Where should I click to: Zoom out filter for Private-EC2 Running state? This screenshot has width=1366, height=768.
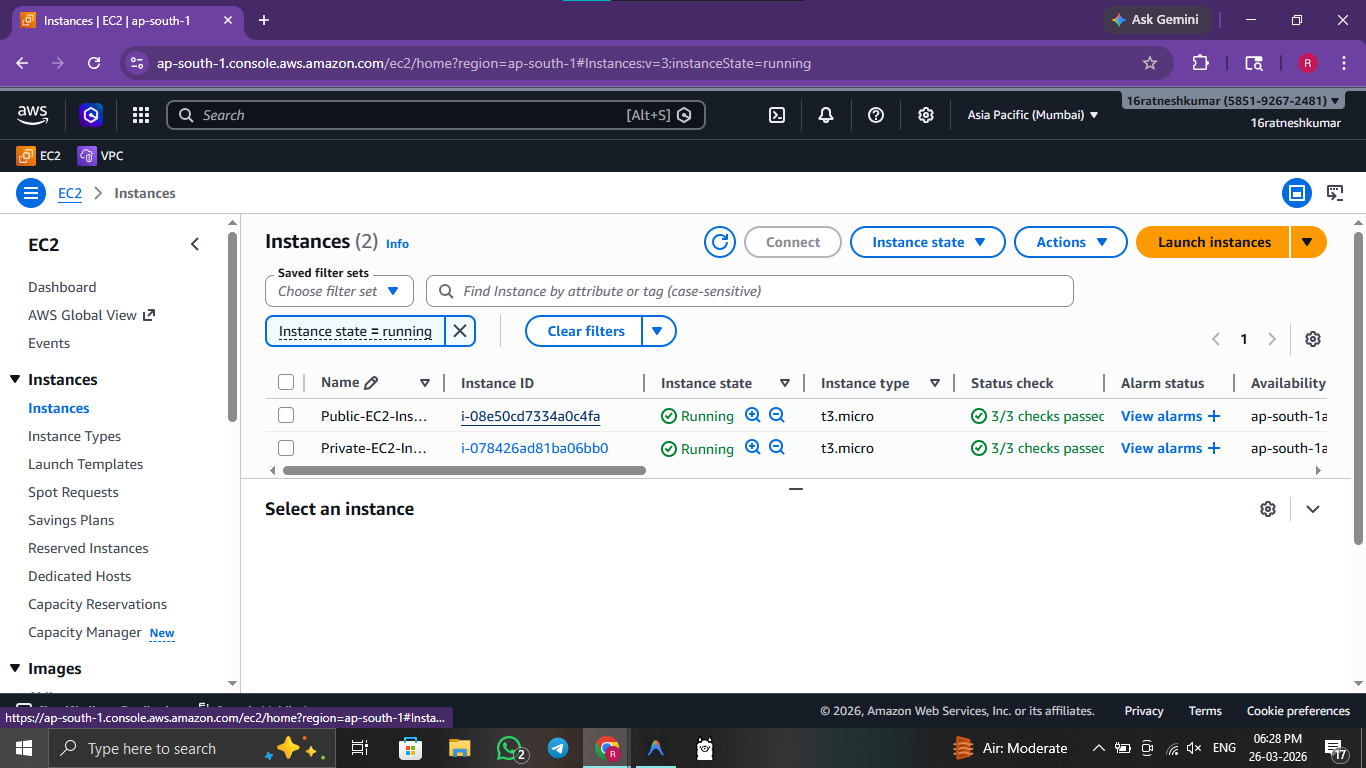pyautogui.click(x=777, y=448)
